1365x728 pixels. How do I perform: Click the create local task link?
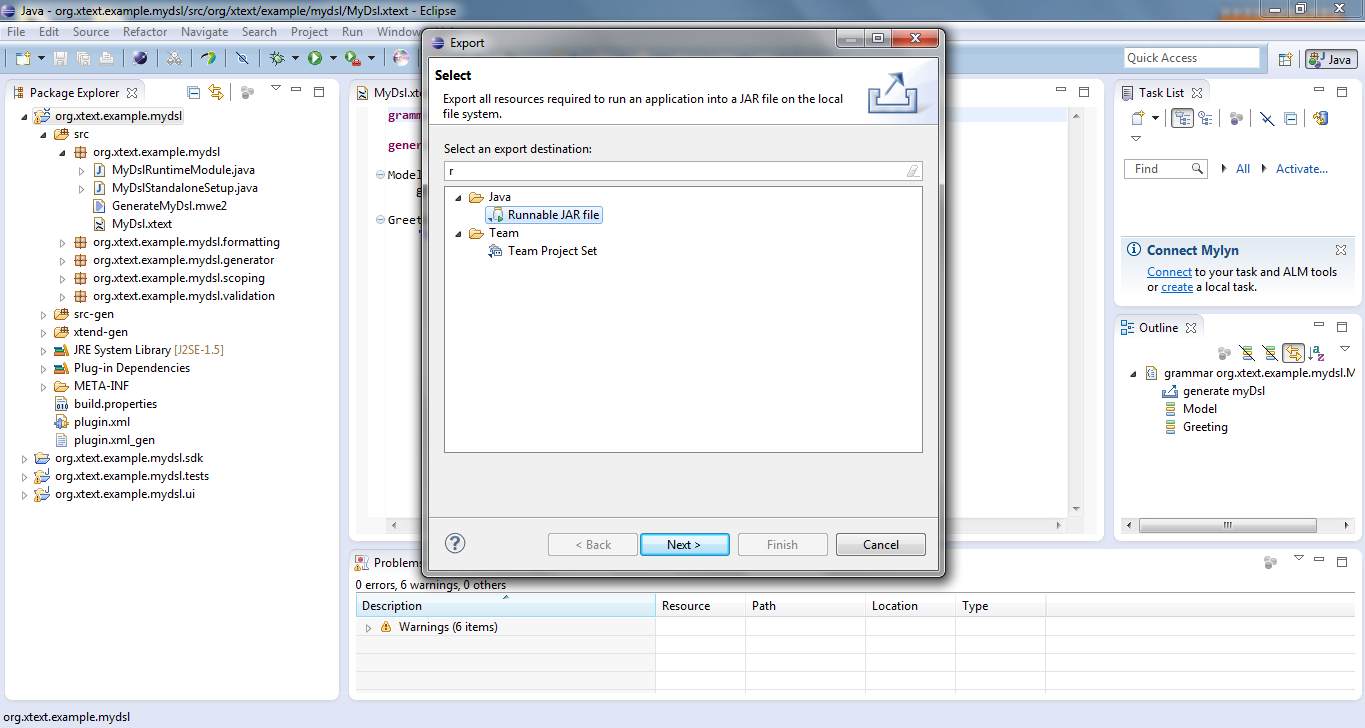click(1177, 287)
